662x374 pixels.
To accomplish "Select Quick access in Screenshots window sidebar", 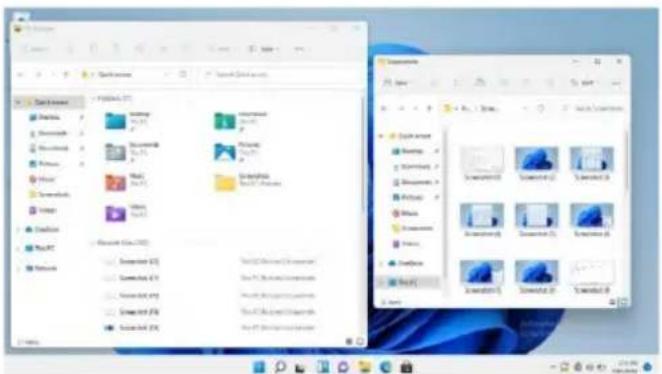I will (410, 136).
